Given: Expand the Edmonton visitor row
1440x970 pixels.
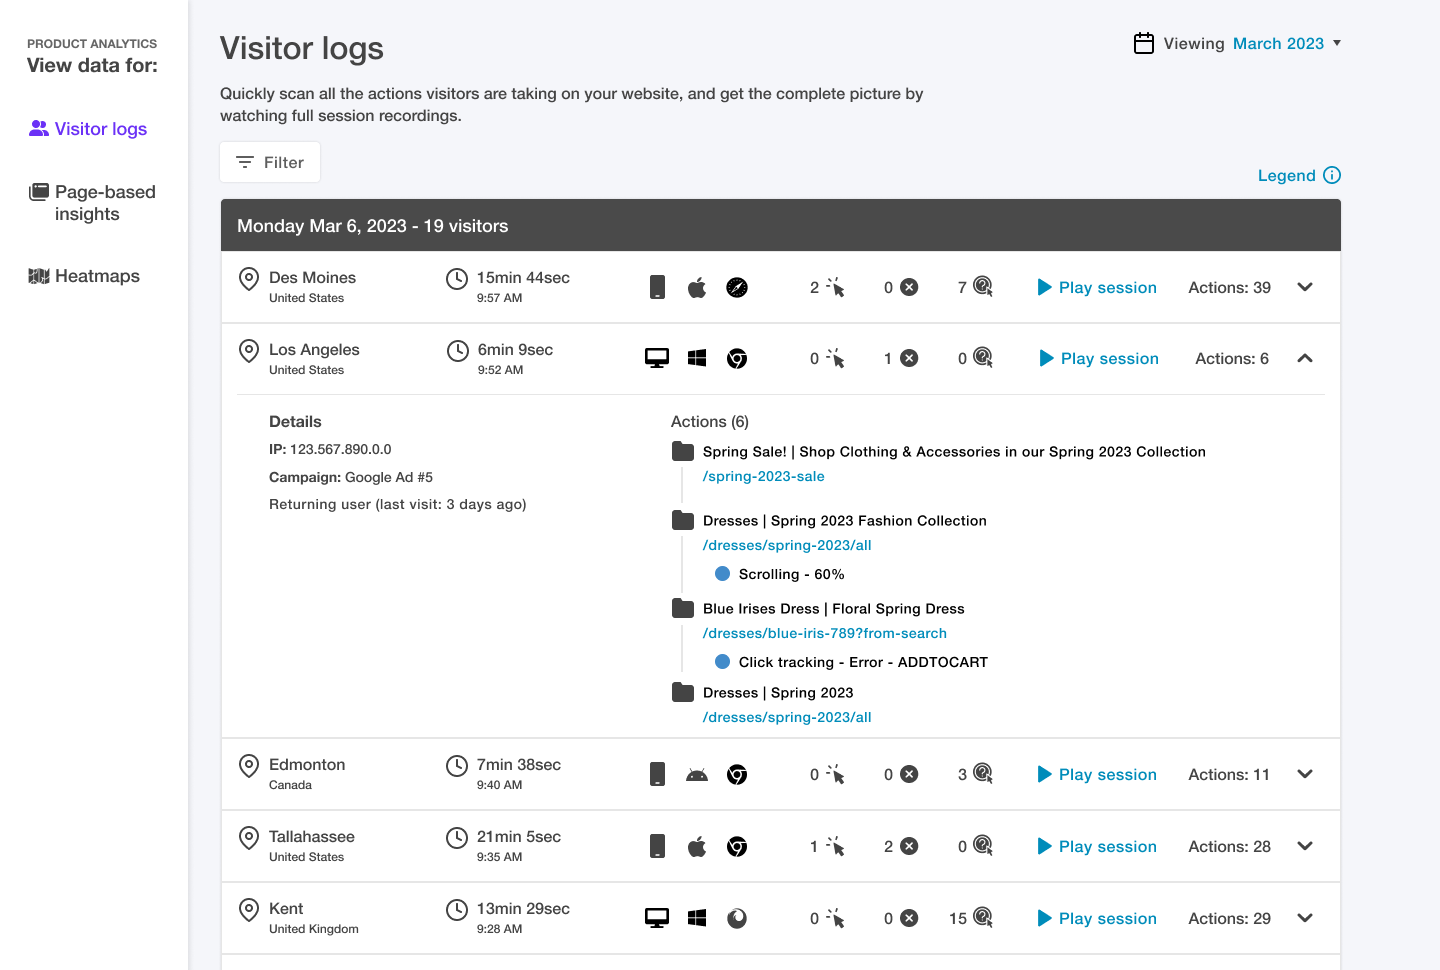Looking at the screenshot, I should point(1305,774).
